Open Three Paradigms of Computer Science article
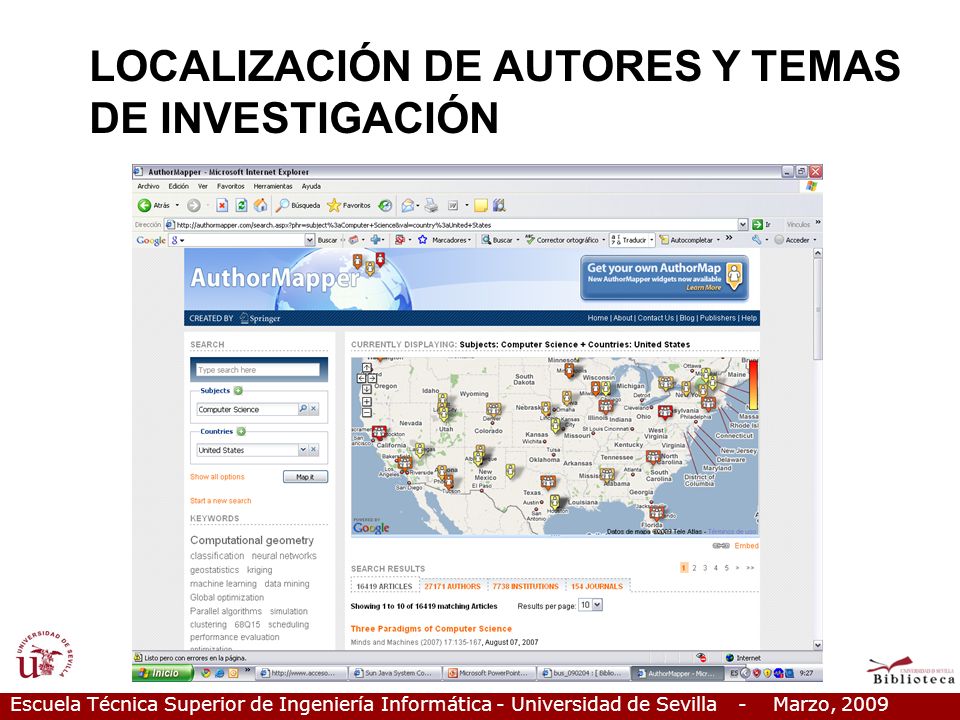This screenshot has width=960, height=720. 431,629
